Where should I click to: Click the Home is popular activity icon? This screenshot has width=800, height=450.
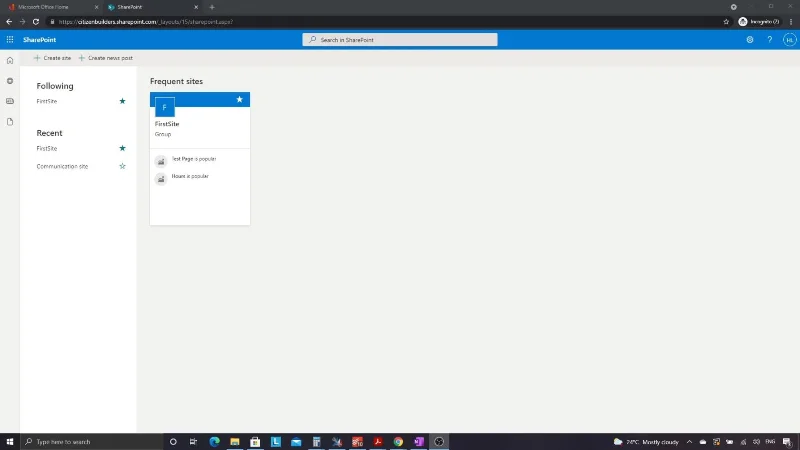161,179
